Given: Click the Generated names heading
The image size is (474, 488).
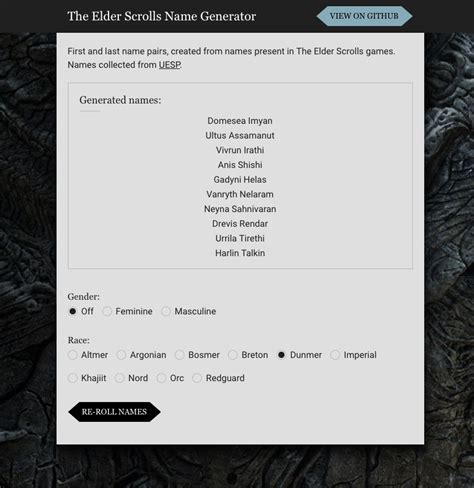Looking at the screenshot, I should 120,100.
